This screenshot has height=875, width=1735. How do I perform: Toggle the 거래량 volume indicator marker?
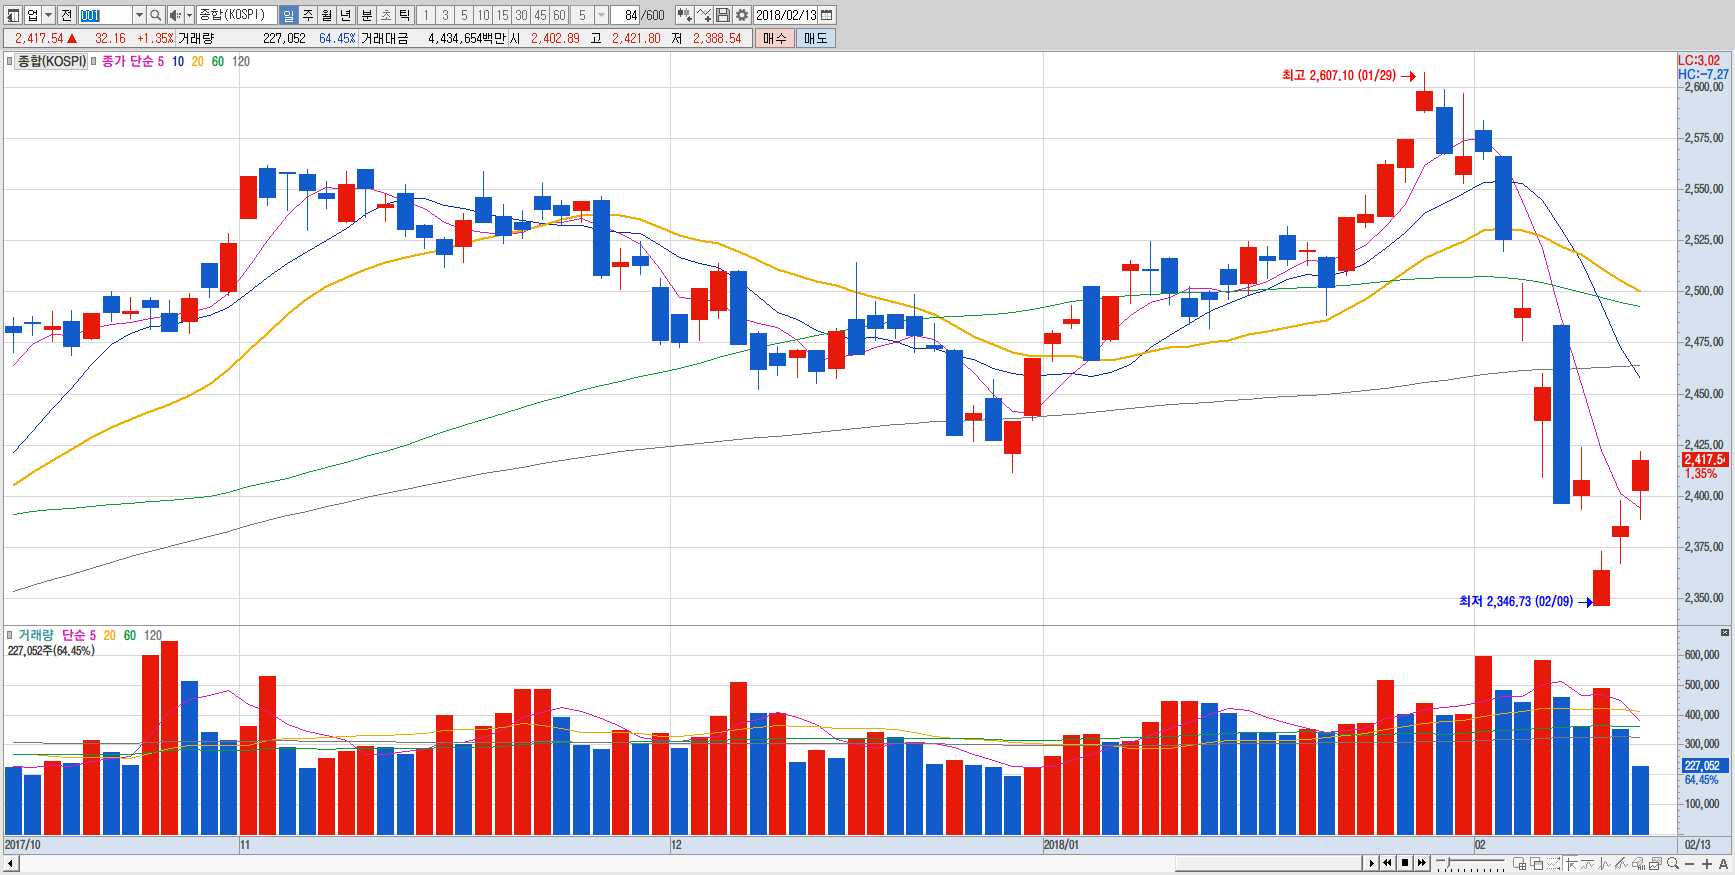9,635
